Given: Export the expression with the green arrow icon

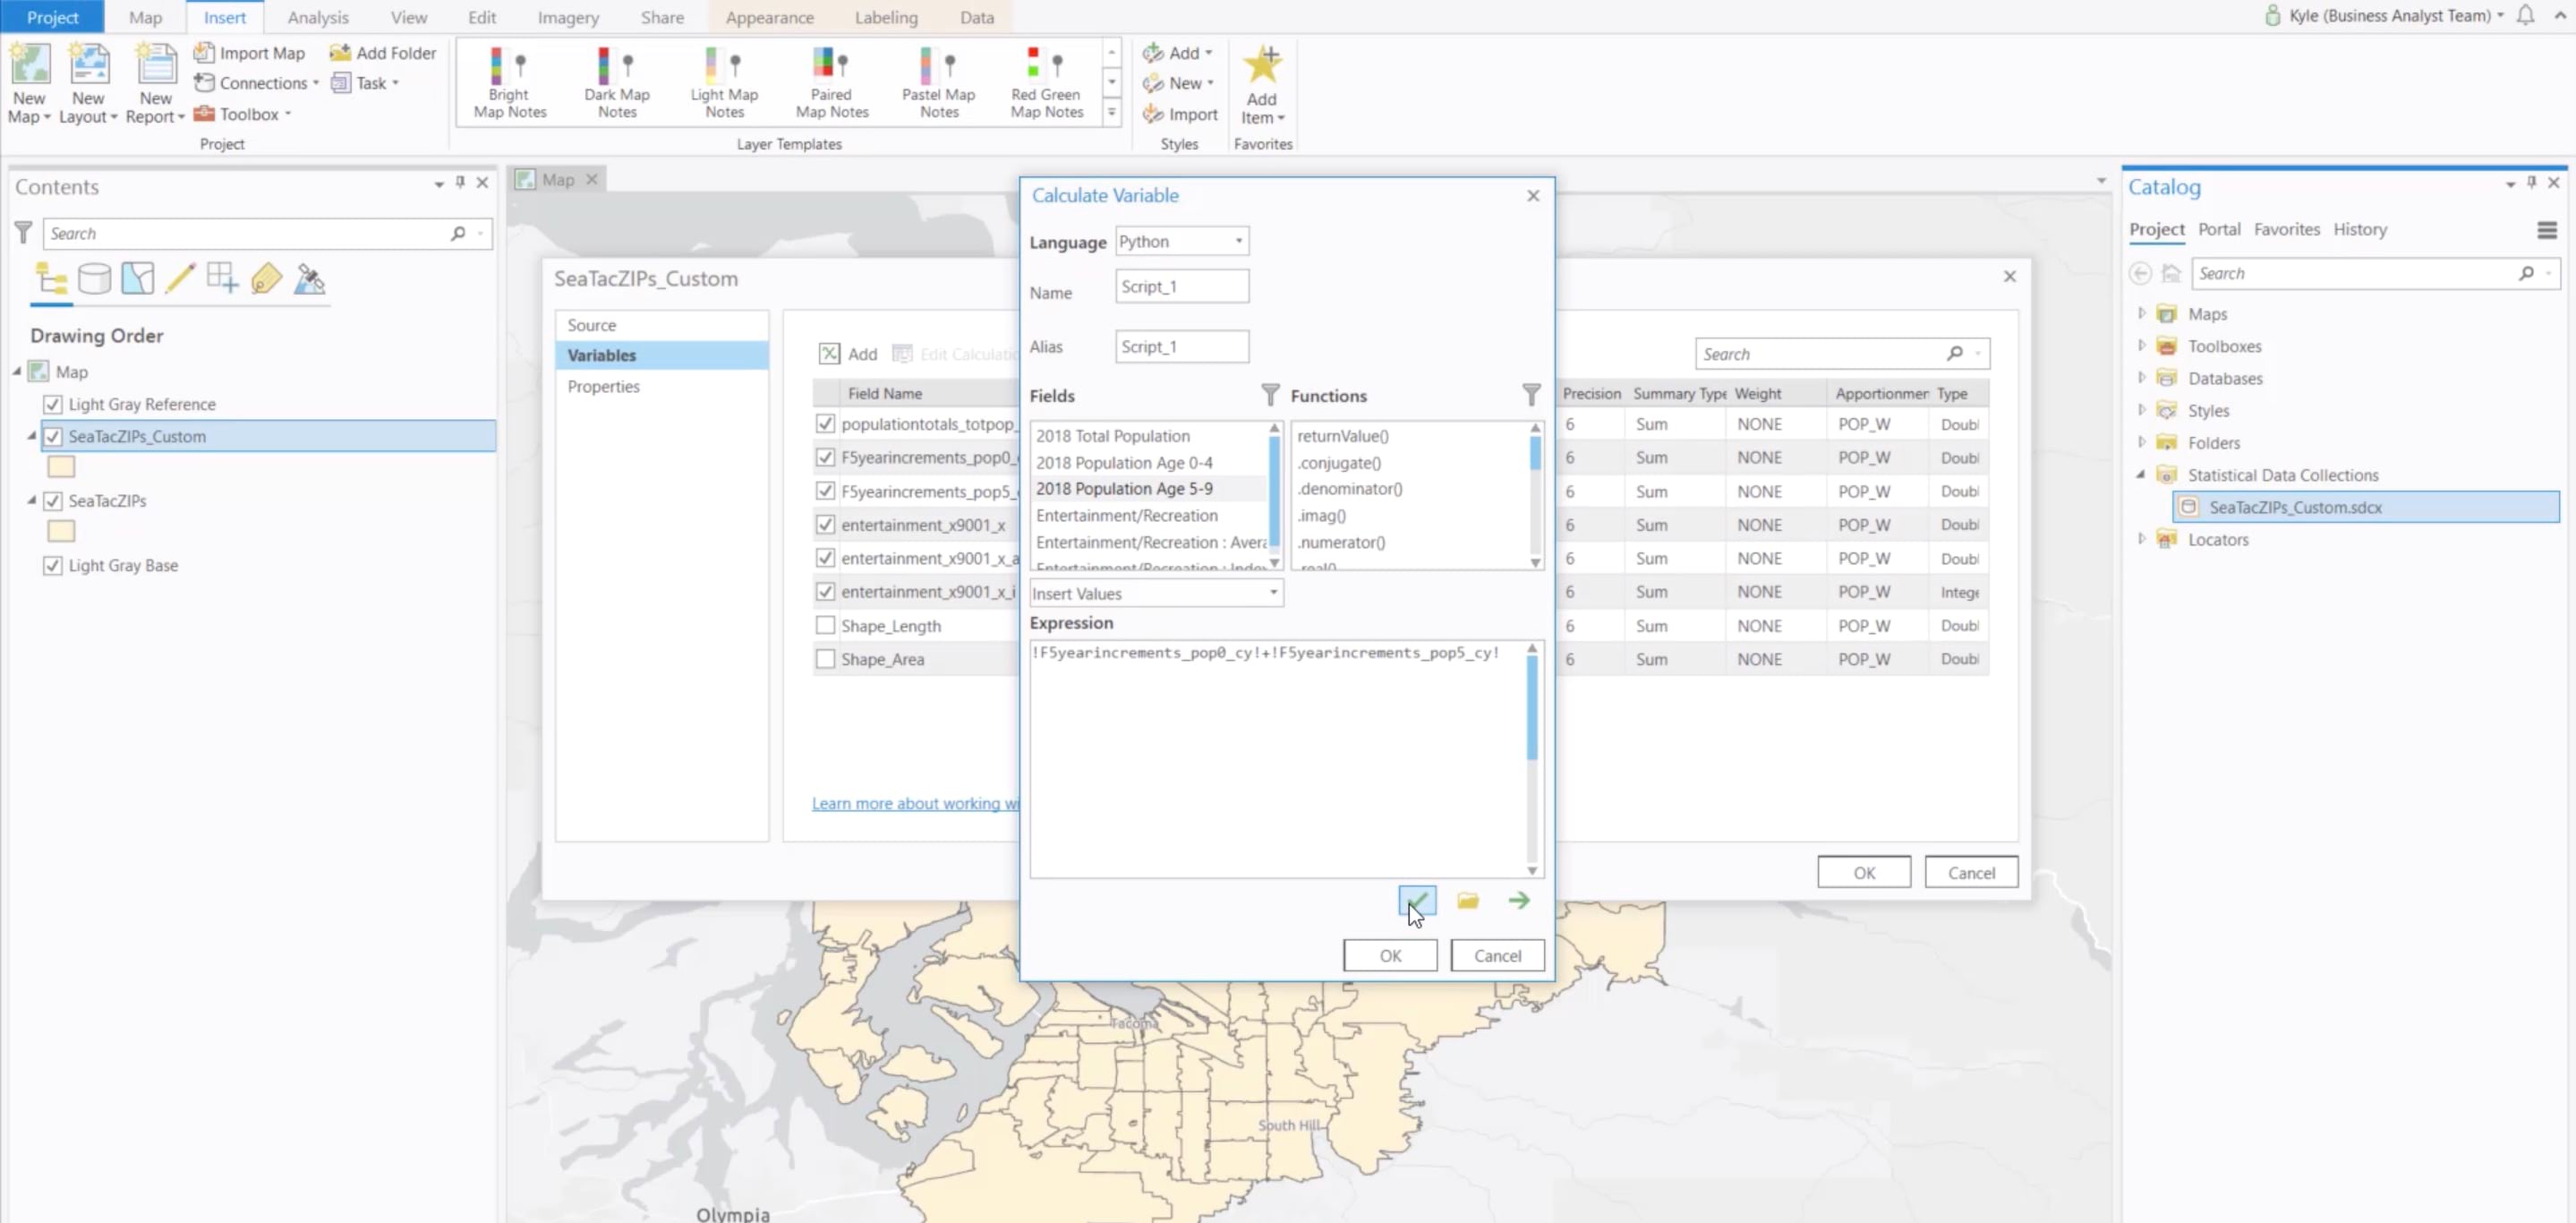Looking at the screenshot, I should coord(1518,900).
